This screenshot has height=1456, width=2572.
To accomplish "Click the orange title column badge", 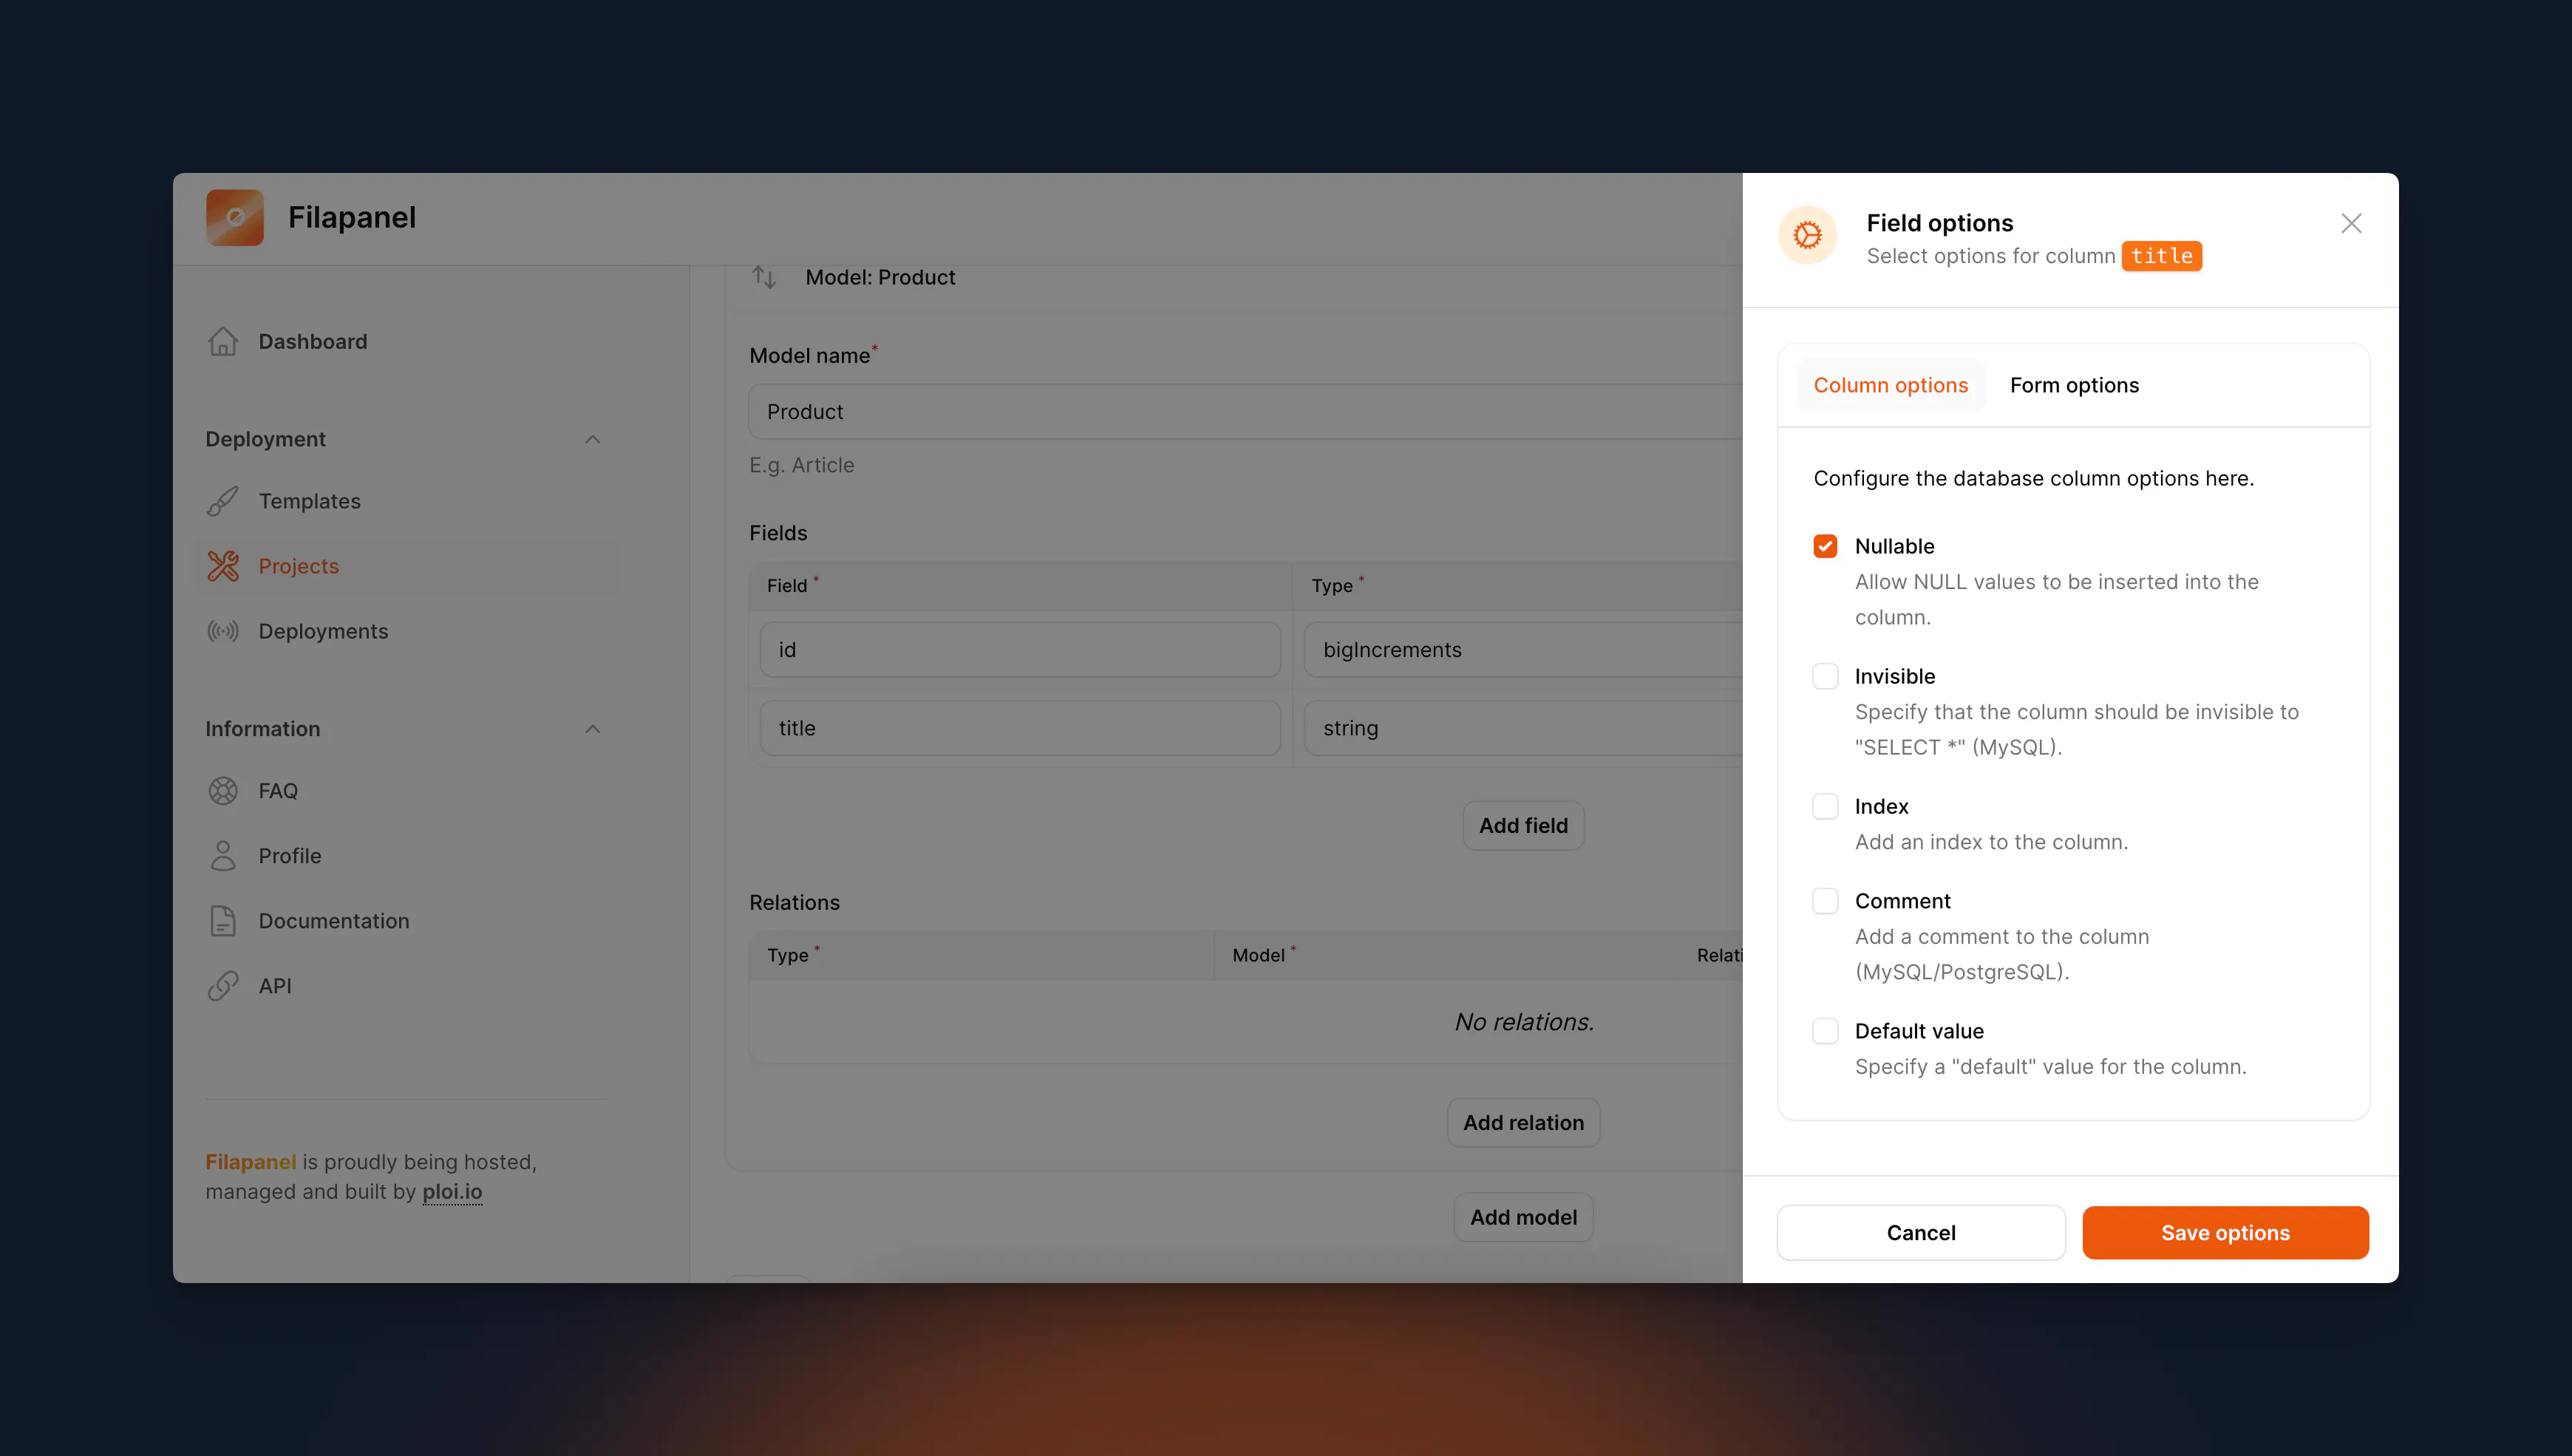I will (x=2162, y=256).
